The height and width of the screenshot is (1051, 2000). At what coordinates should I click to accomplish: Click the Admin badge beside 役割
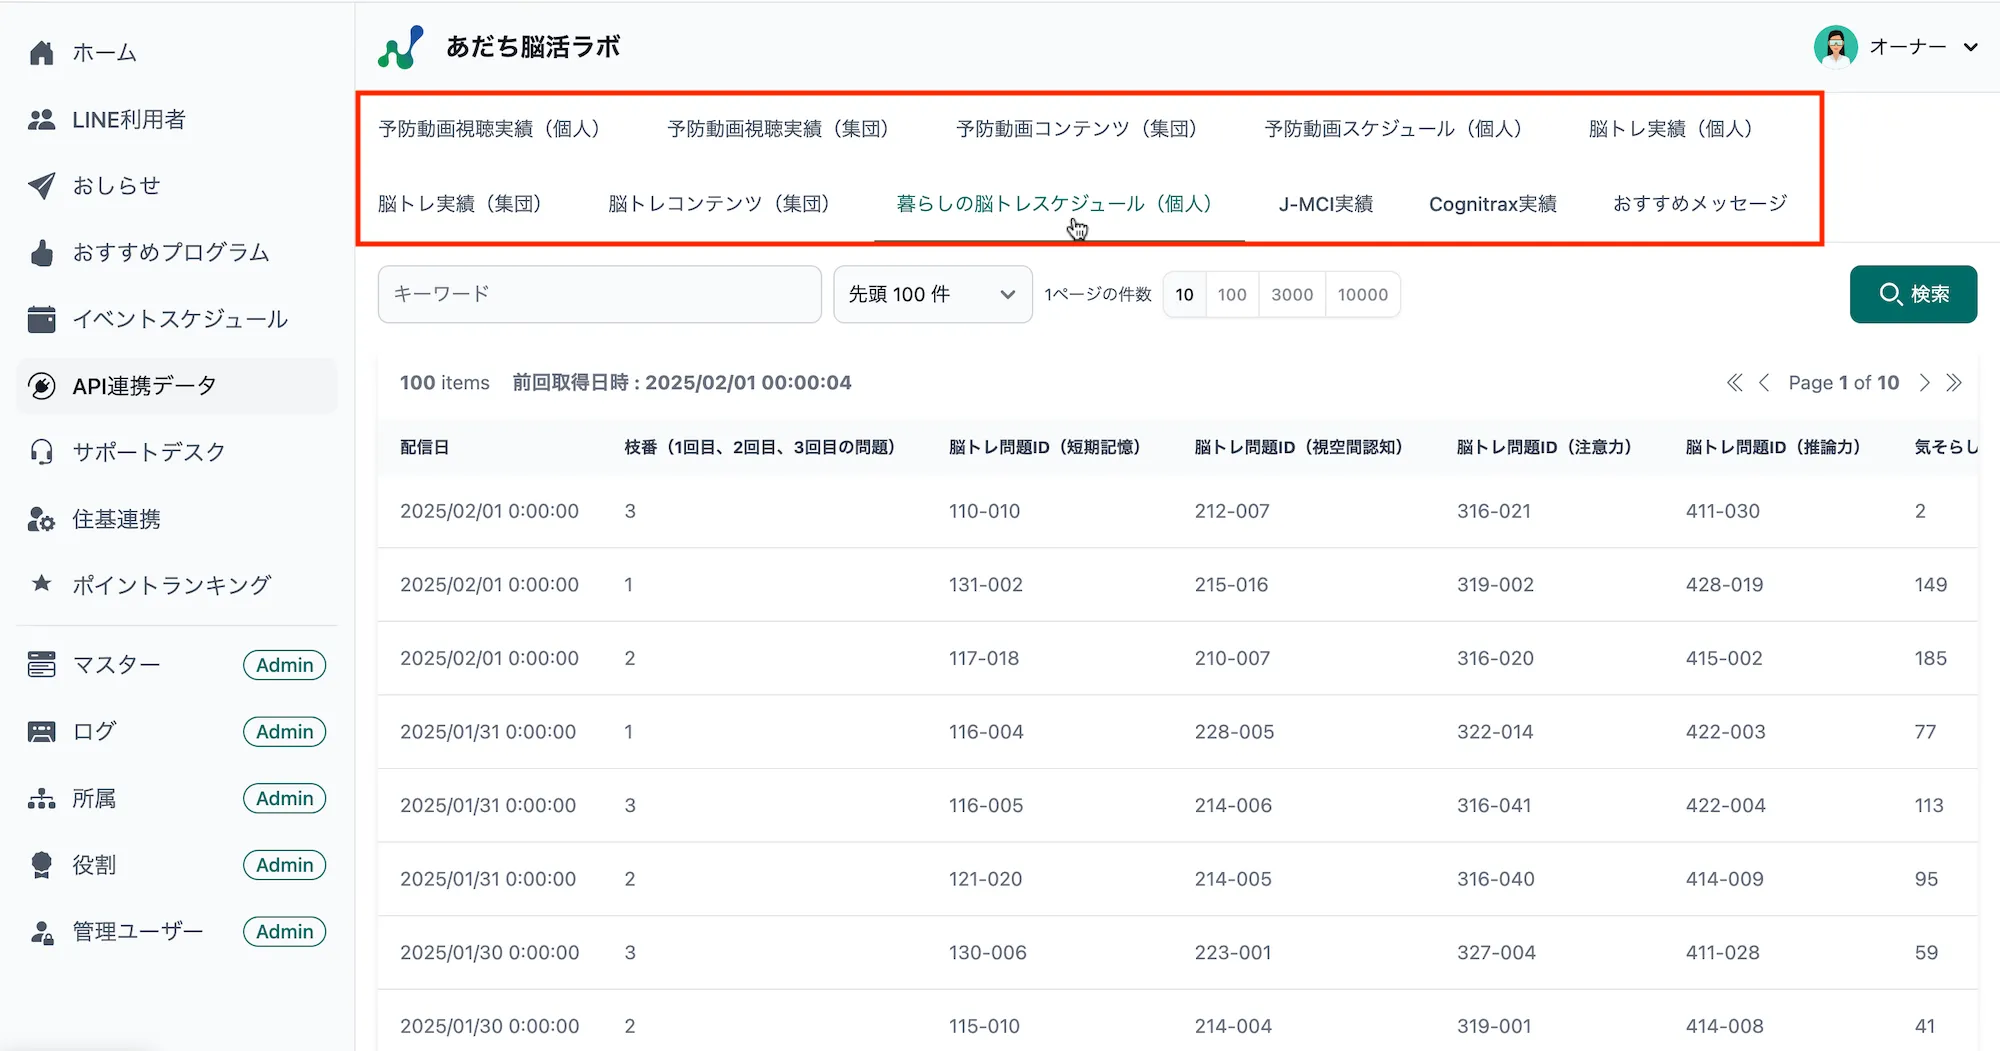(284, 865)
